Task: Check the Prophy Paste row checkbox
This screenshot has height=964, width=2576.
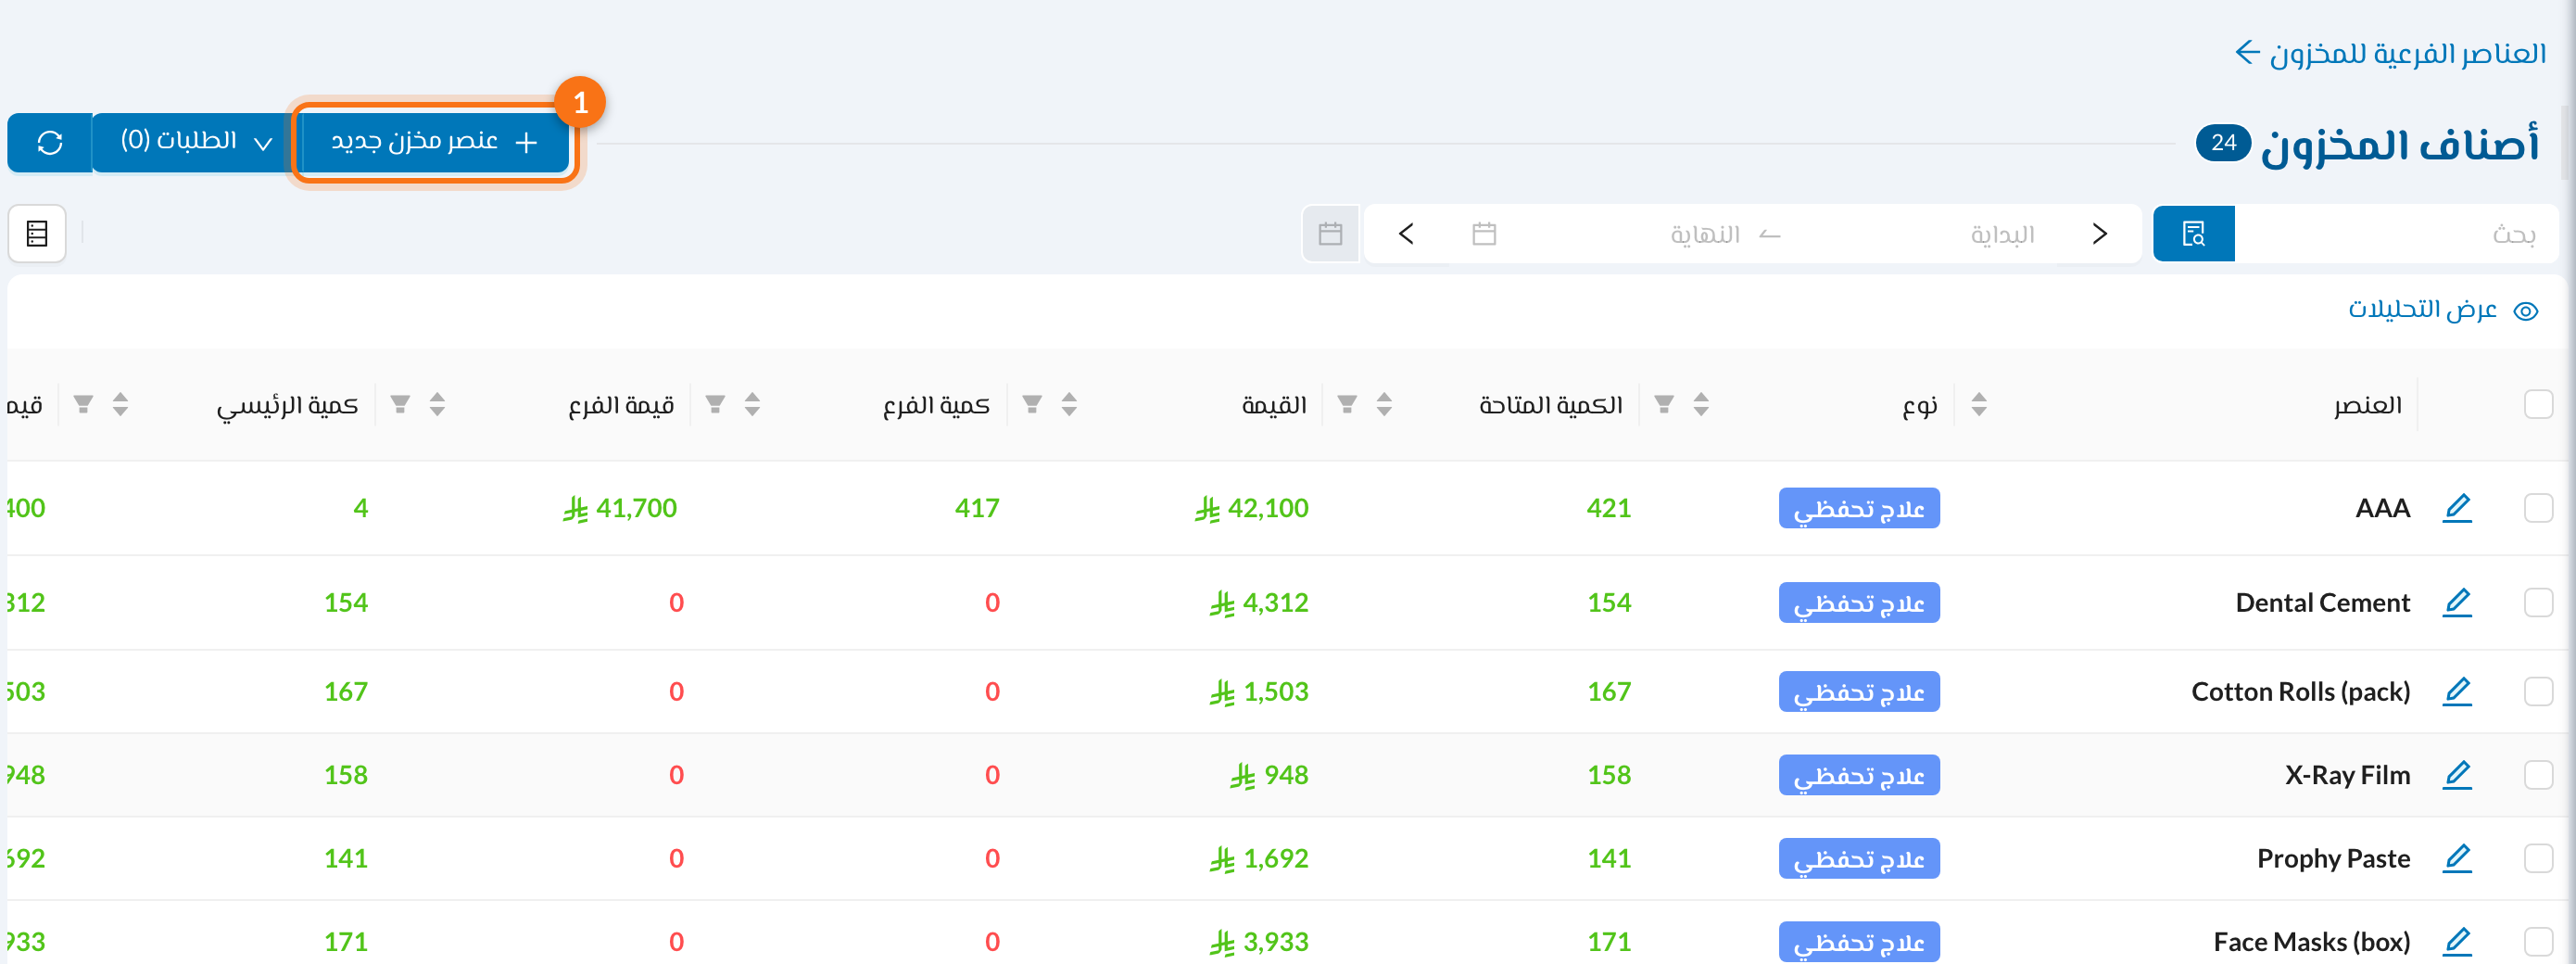Action: click(x=2538, y=859)
